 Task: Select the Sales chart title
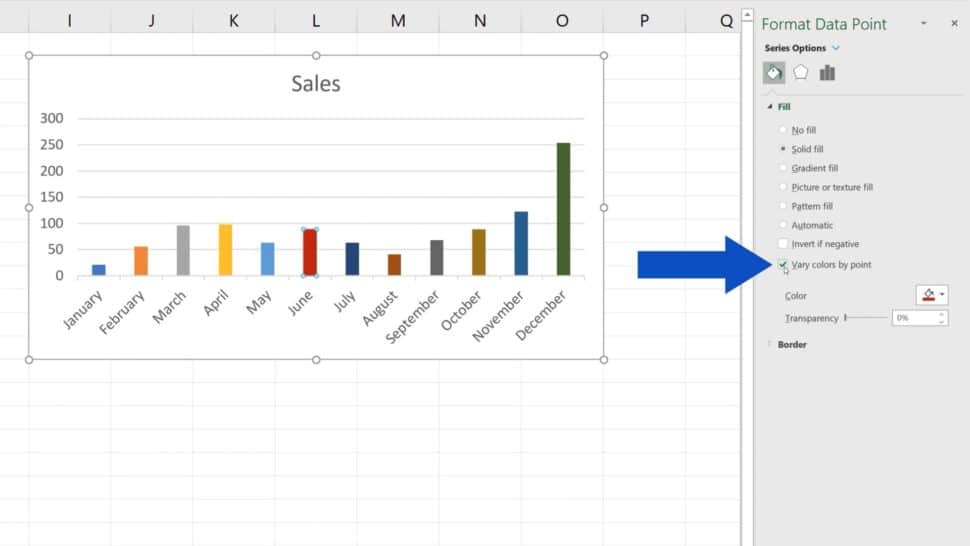[x=316, y=84]
